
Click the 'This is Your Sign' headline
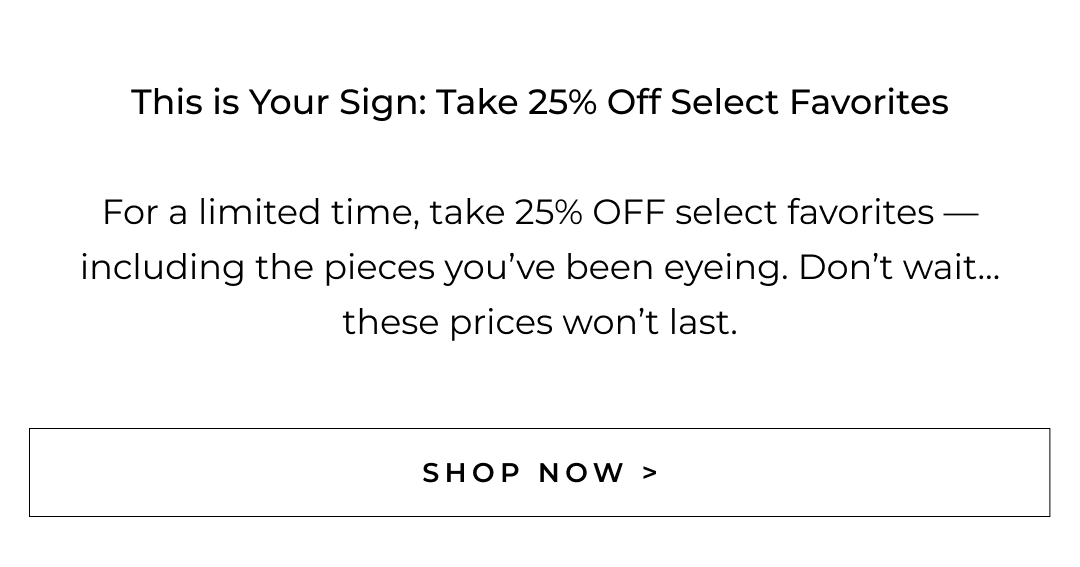(x=278, y=102)
